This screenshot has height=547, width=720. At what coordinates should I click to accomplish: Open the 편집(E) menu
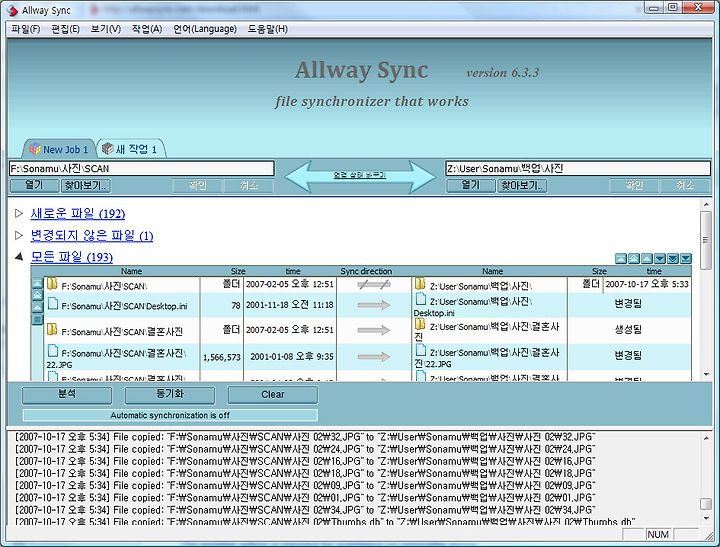pos(65,29)
